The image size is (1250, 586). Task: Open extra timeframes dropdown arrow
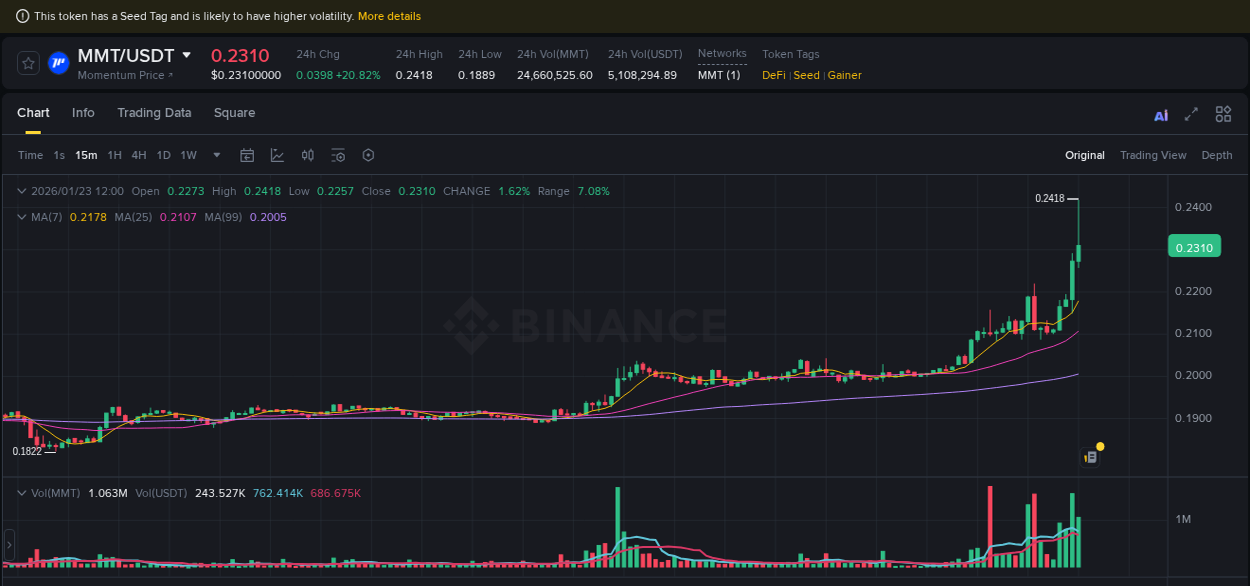pyautogui.click(x=216, y=155)
